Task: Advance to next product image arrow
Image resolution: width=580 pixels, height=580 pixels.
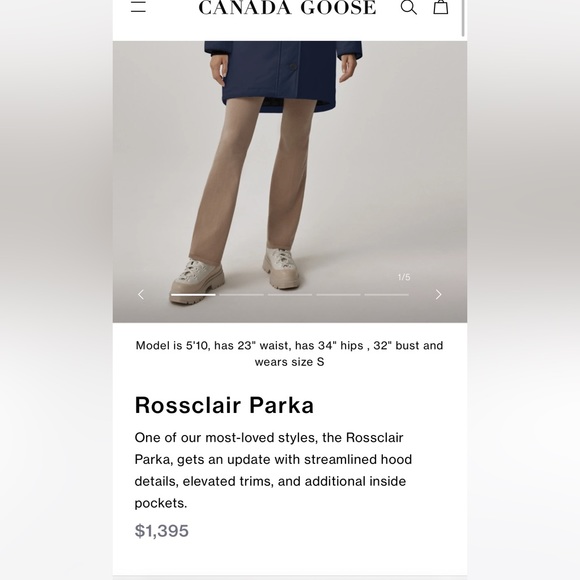Action: coord(438,294)
